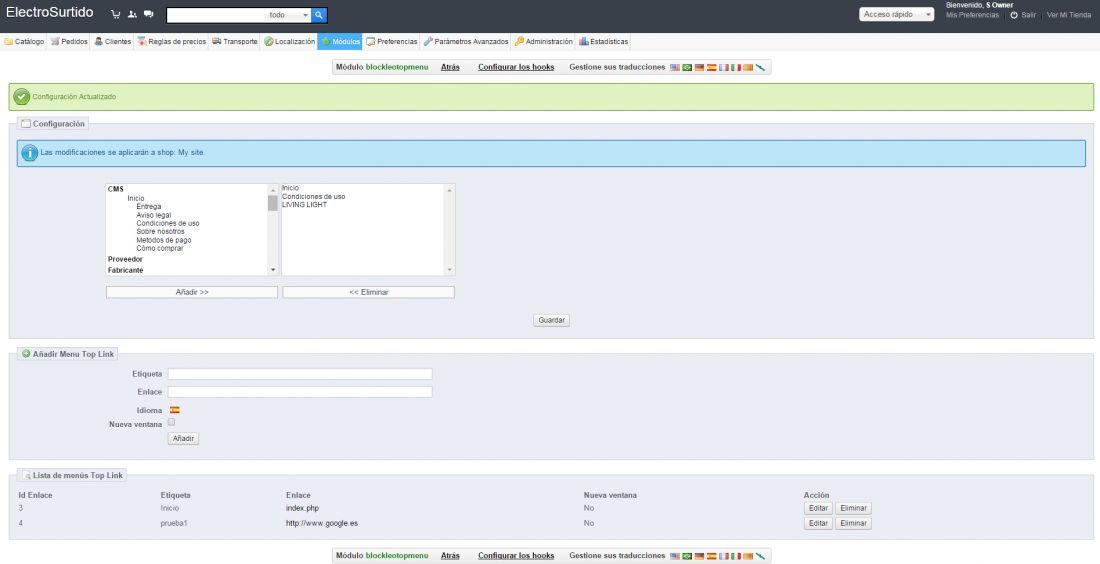Click the Guardar button

551,320
